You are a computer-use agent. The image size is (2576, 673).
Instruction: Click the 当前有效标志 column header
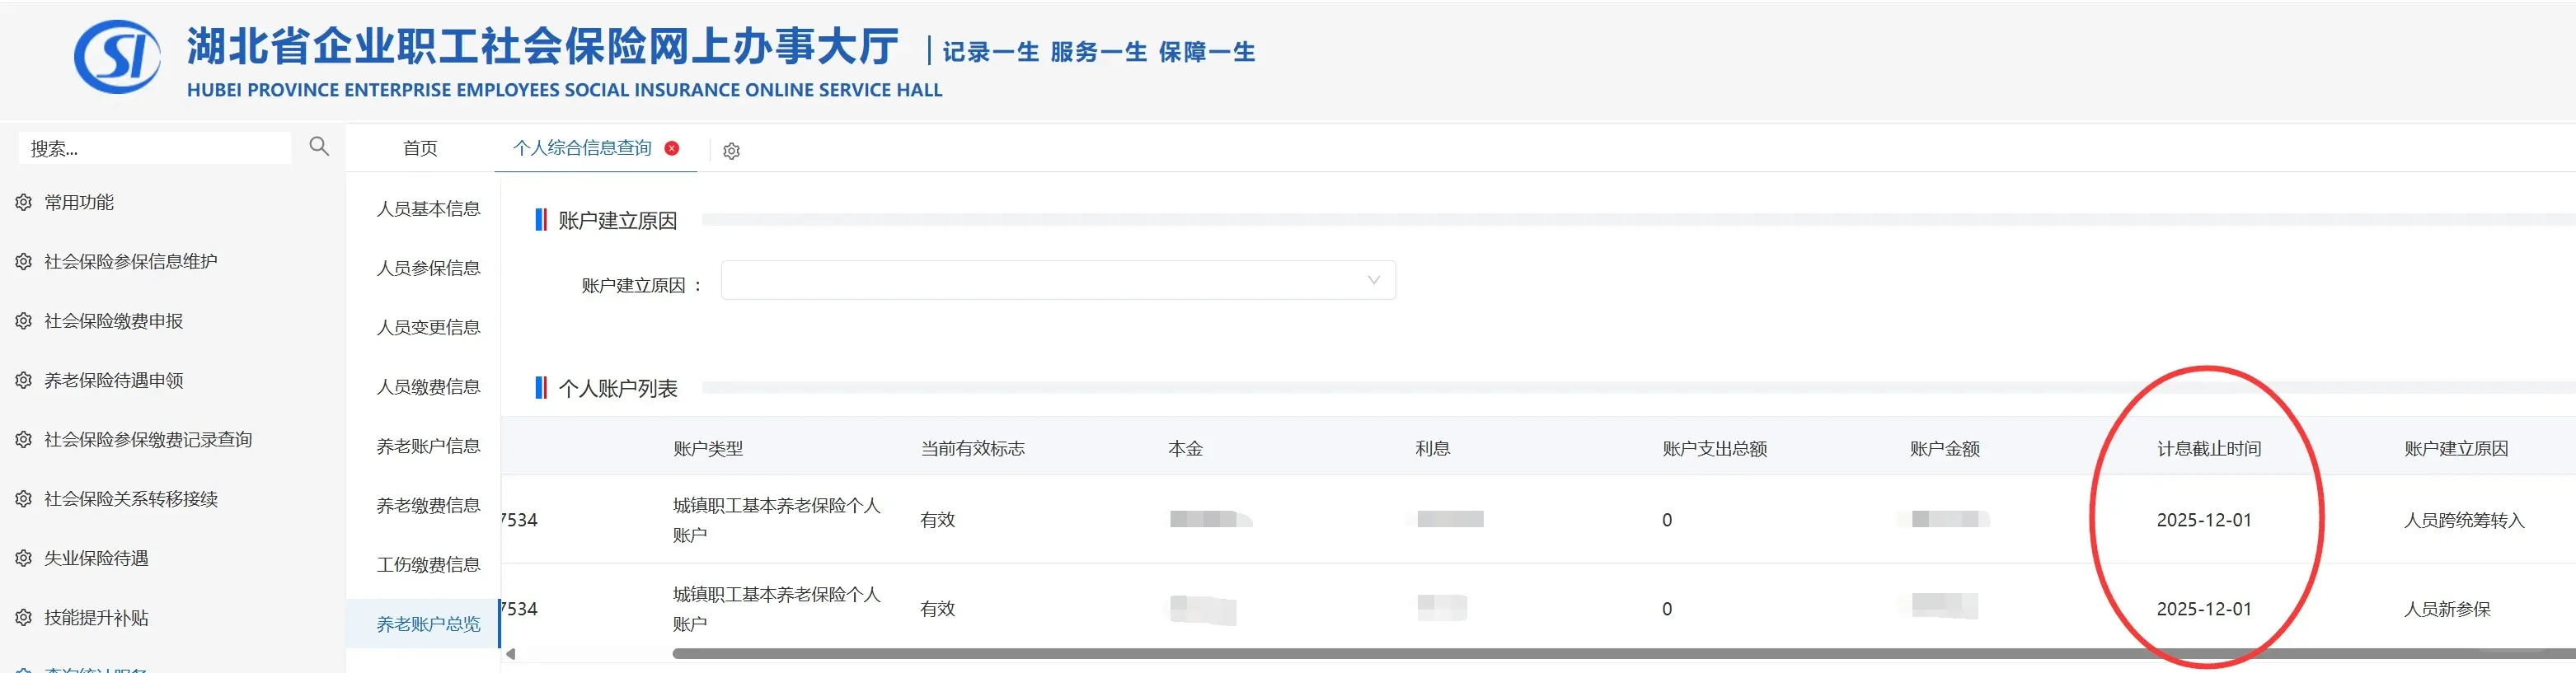click(x=973, y=449)
